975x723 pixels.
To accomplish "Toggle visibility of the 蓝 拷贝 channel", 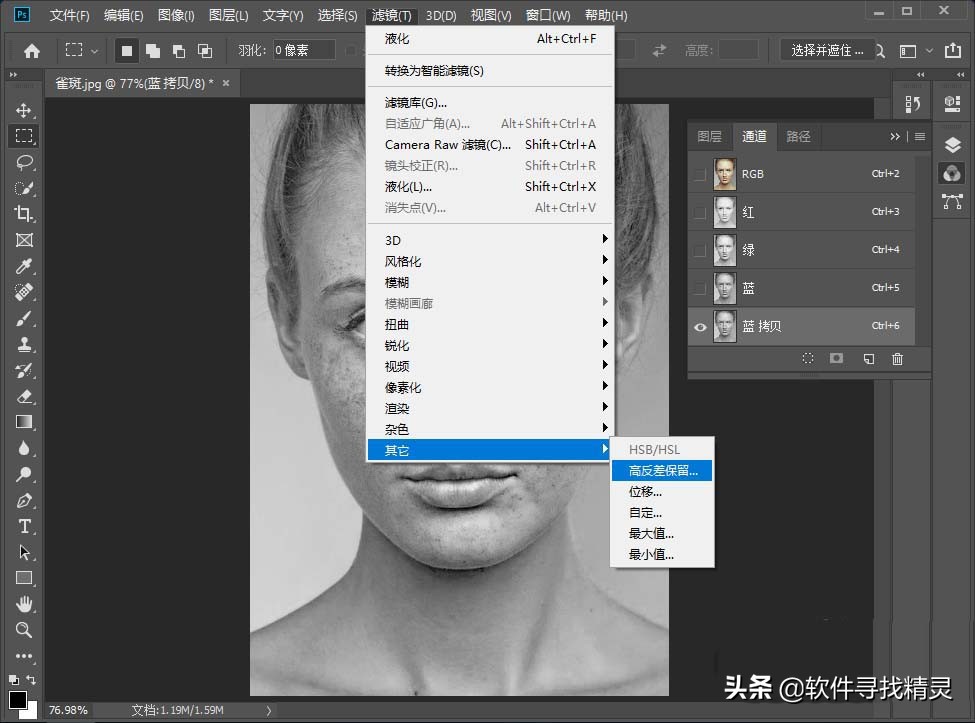I will tap(697, 326).
